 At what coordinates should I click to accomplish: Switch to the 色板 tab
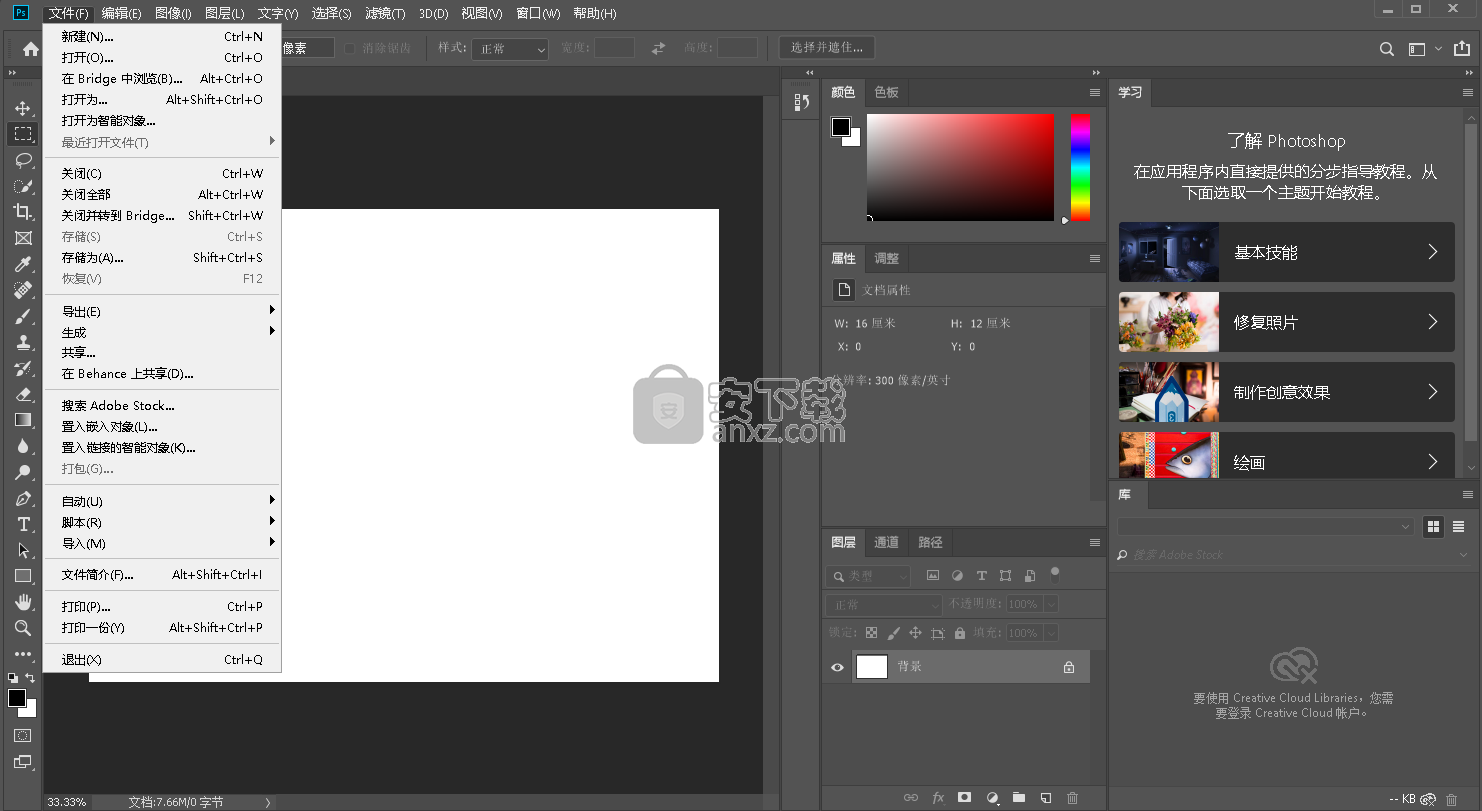(x=886, y=92)
